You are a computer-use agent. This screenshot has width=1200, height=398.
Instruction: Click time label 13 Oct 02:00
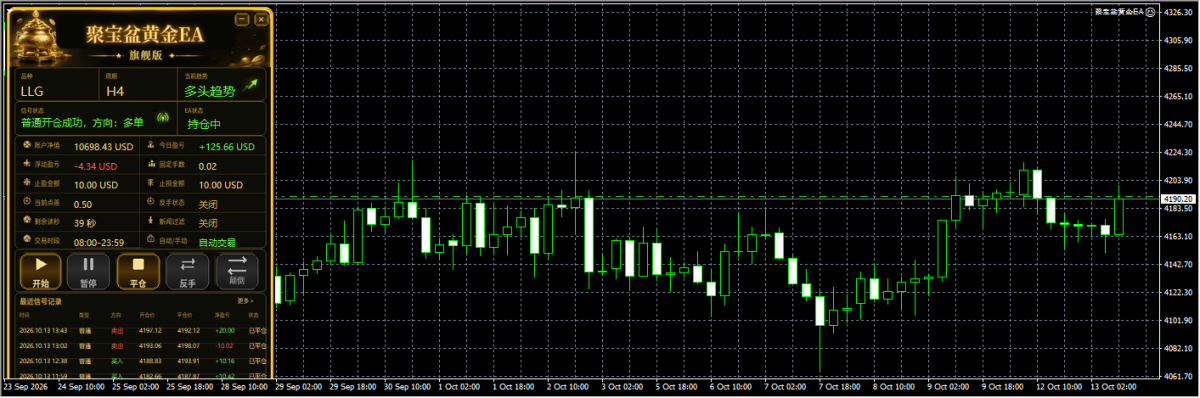coord(1114,387)
